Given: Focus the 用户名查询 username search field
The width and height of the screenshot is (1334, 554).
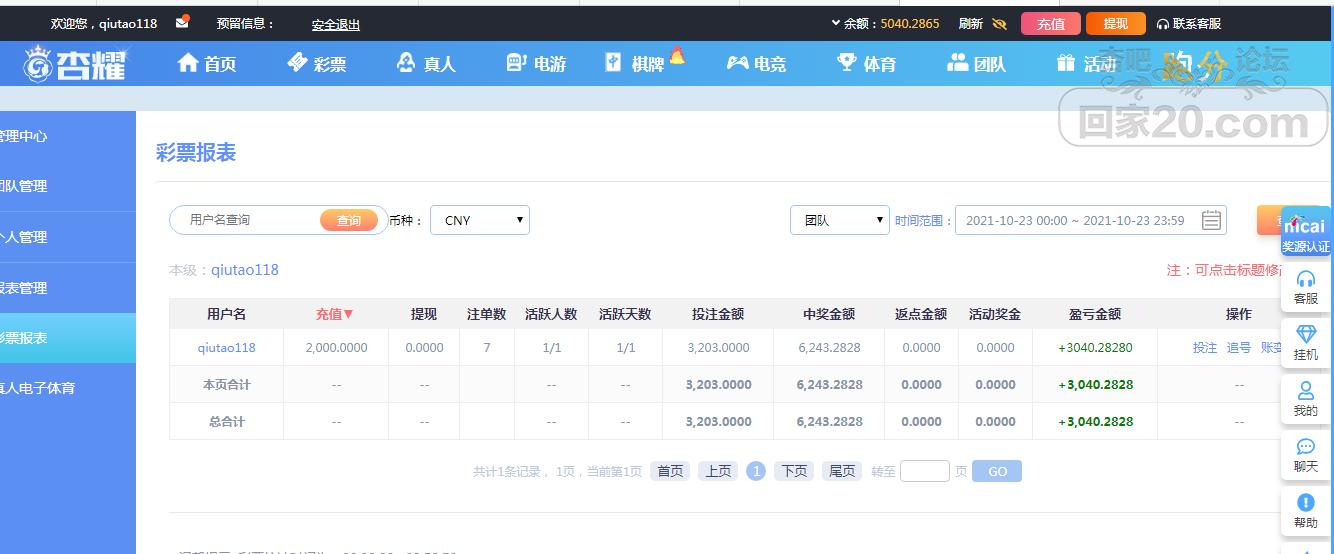Looking at the screenshot, I should pyautogui.click(x=245, y=220).
